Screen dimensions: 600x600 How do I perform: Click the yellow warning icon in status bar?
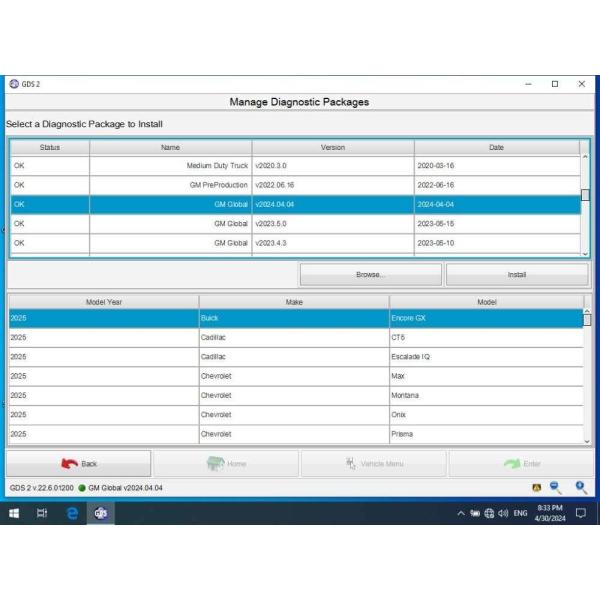coord(536,487)
